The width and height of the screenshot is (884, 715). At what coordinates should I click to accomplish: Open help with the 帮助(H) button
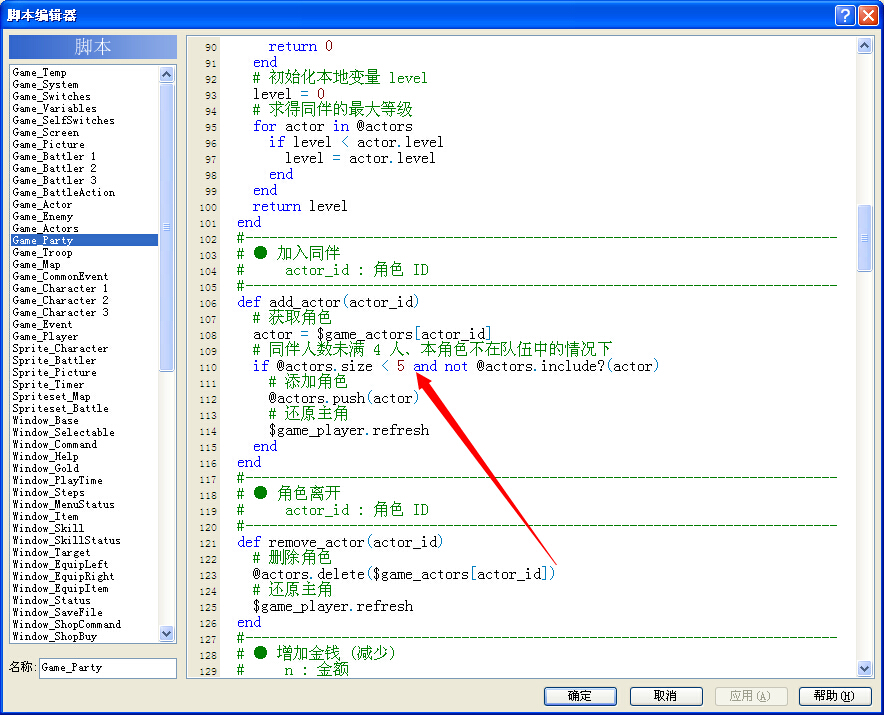tap(835, 696)
